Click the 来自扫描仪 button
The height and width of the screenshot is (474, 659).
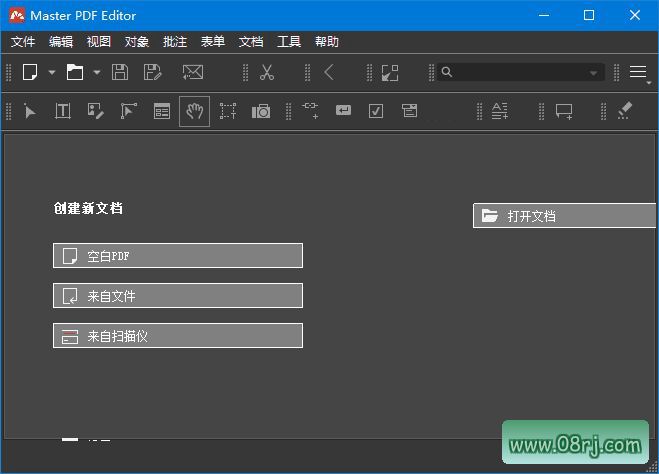point(178,336)
